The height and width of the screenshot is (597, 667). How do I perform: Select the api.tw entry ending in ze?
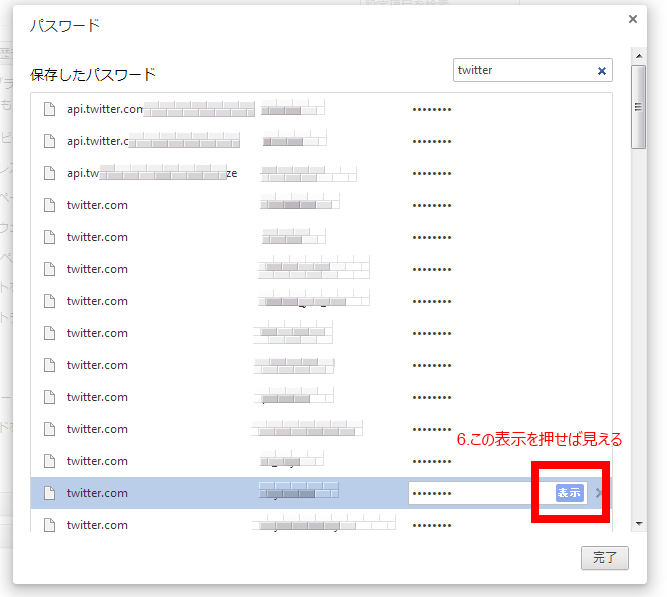(321, 173)
